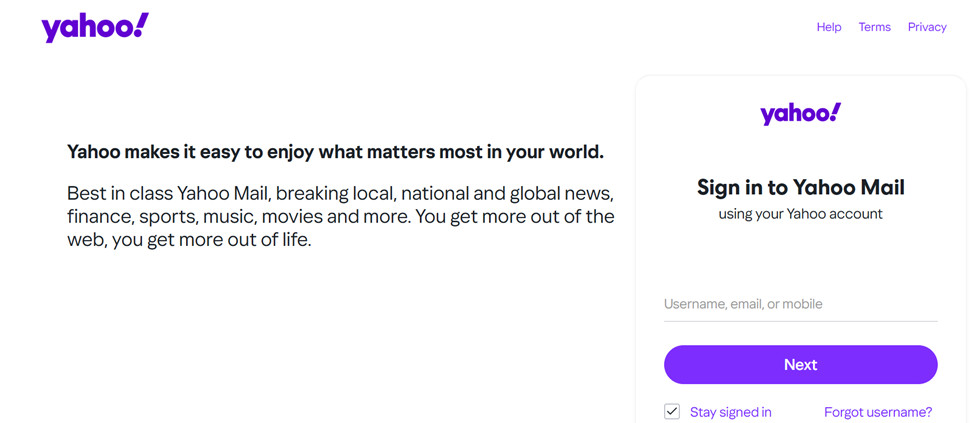
Task: Click the 'Best in class Yahoo Mail' paragraph
Action: (340, 192)
